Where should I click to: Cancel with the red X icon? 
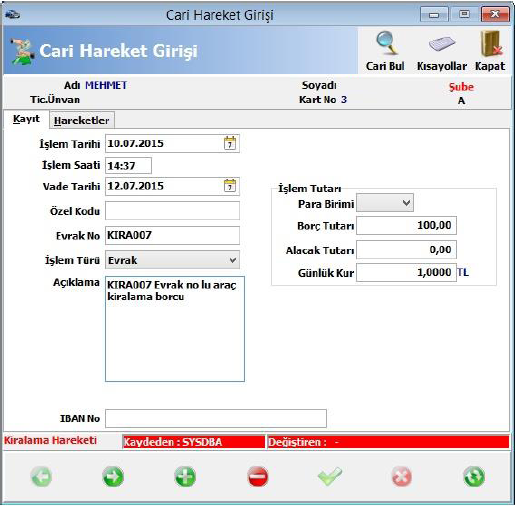click(402, 476)
